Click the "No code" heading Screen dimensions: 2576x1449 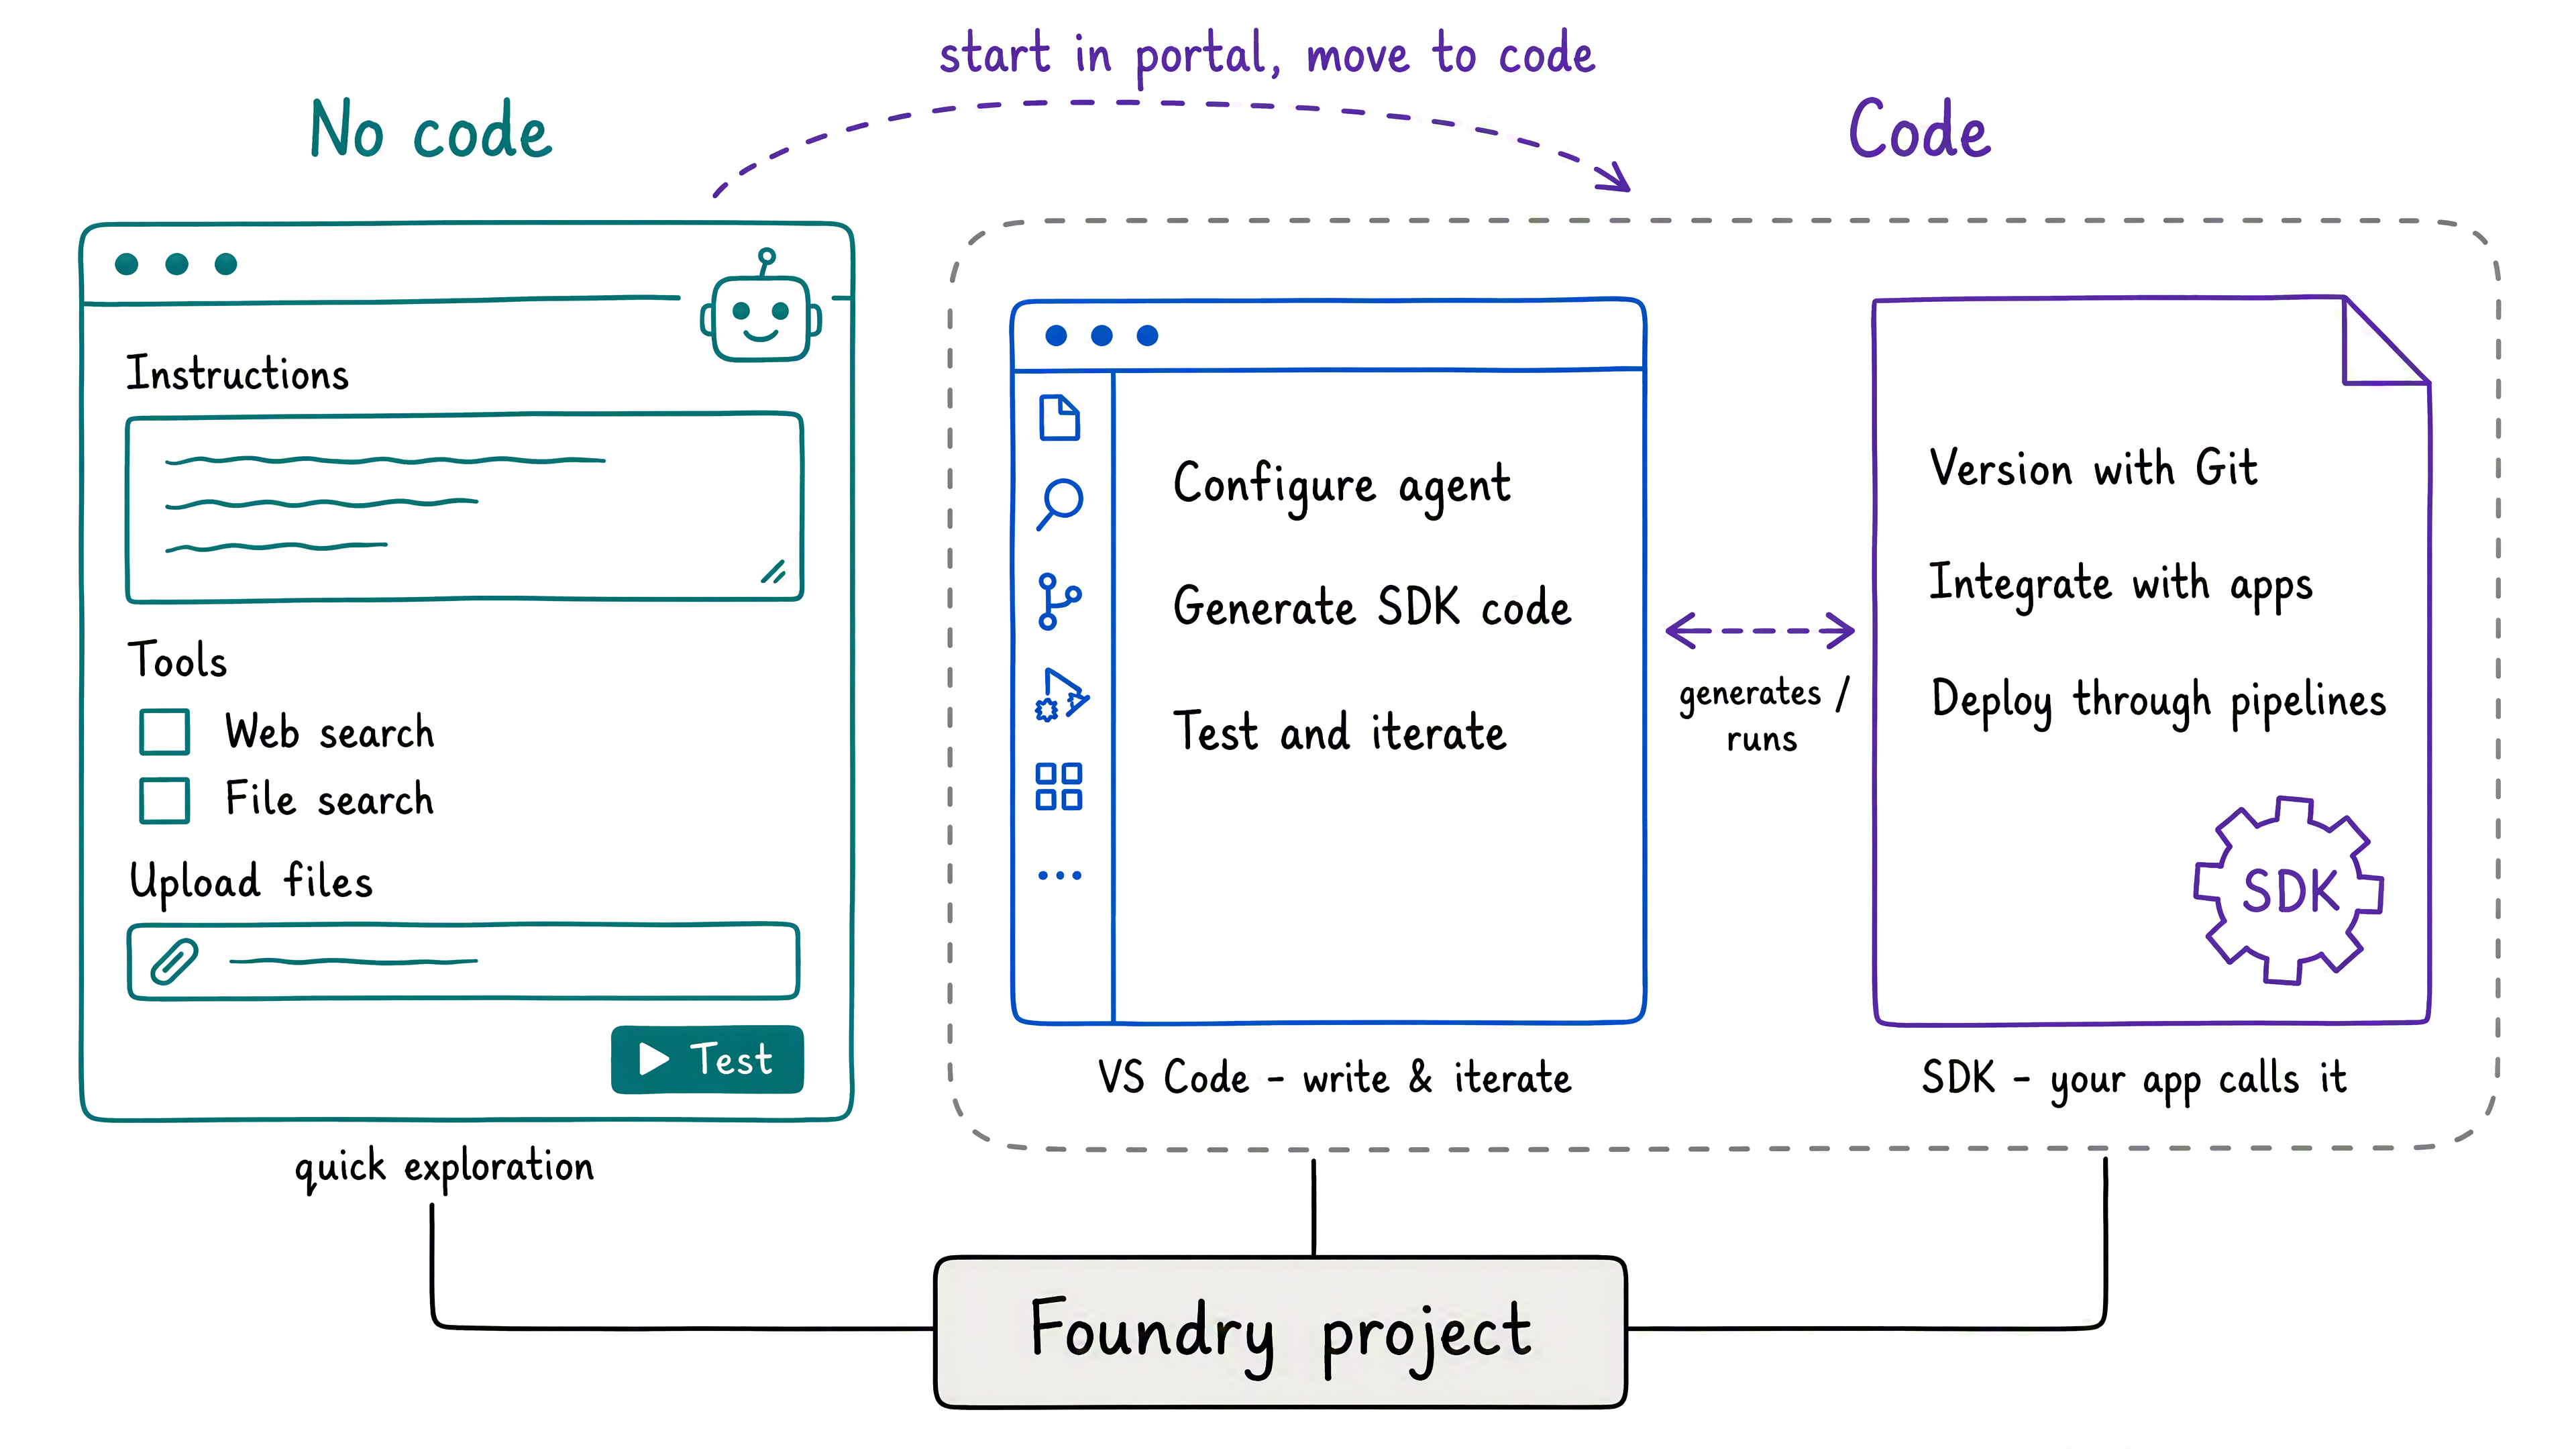point(431,130)
